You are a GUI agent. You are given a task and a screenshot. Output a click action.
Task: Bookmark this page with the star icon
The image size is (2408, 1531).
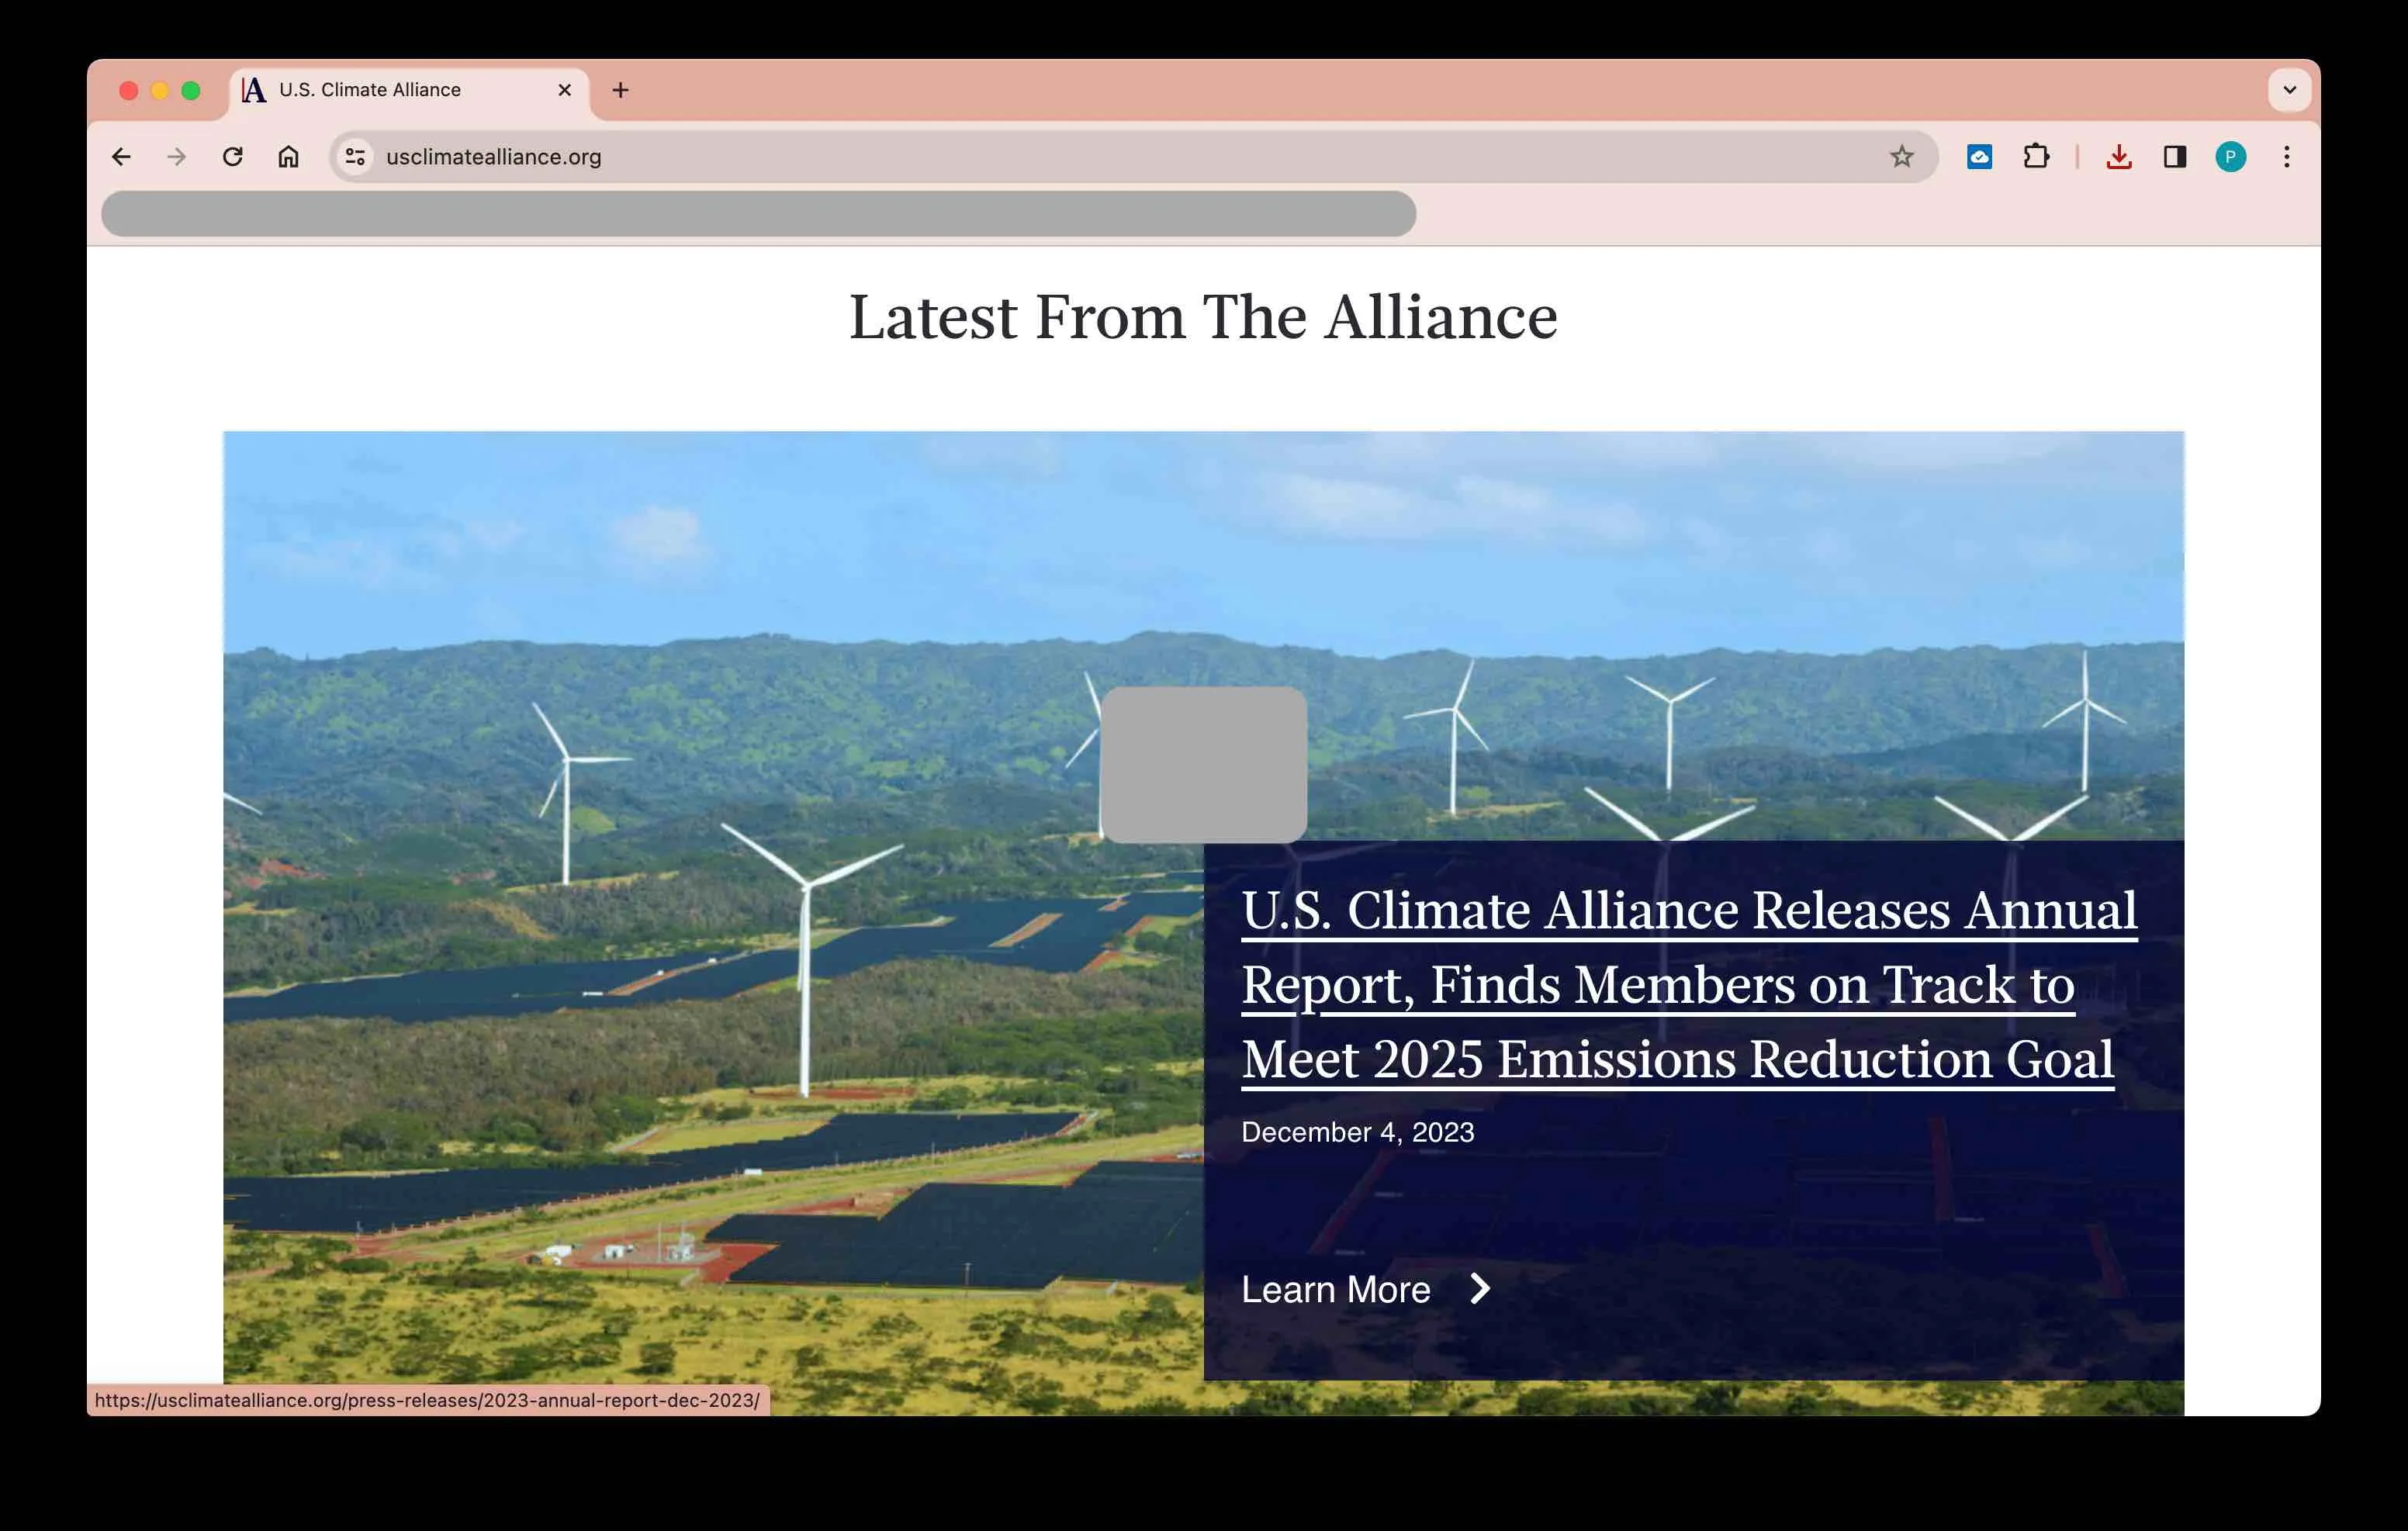coord(1901,157)
